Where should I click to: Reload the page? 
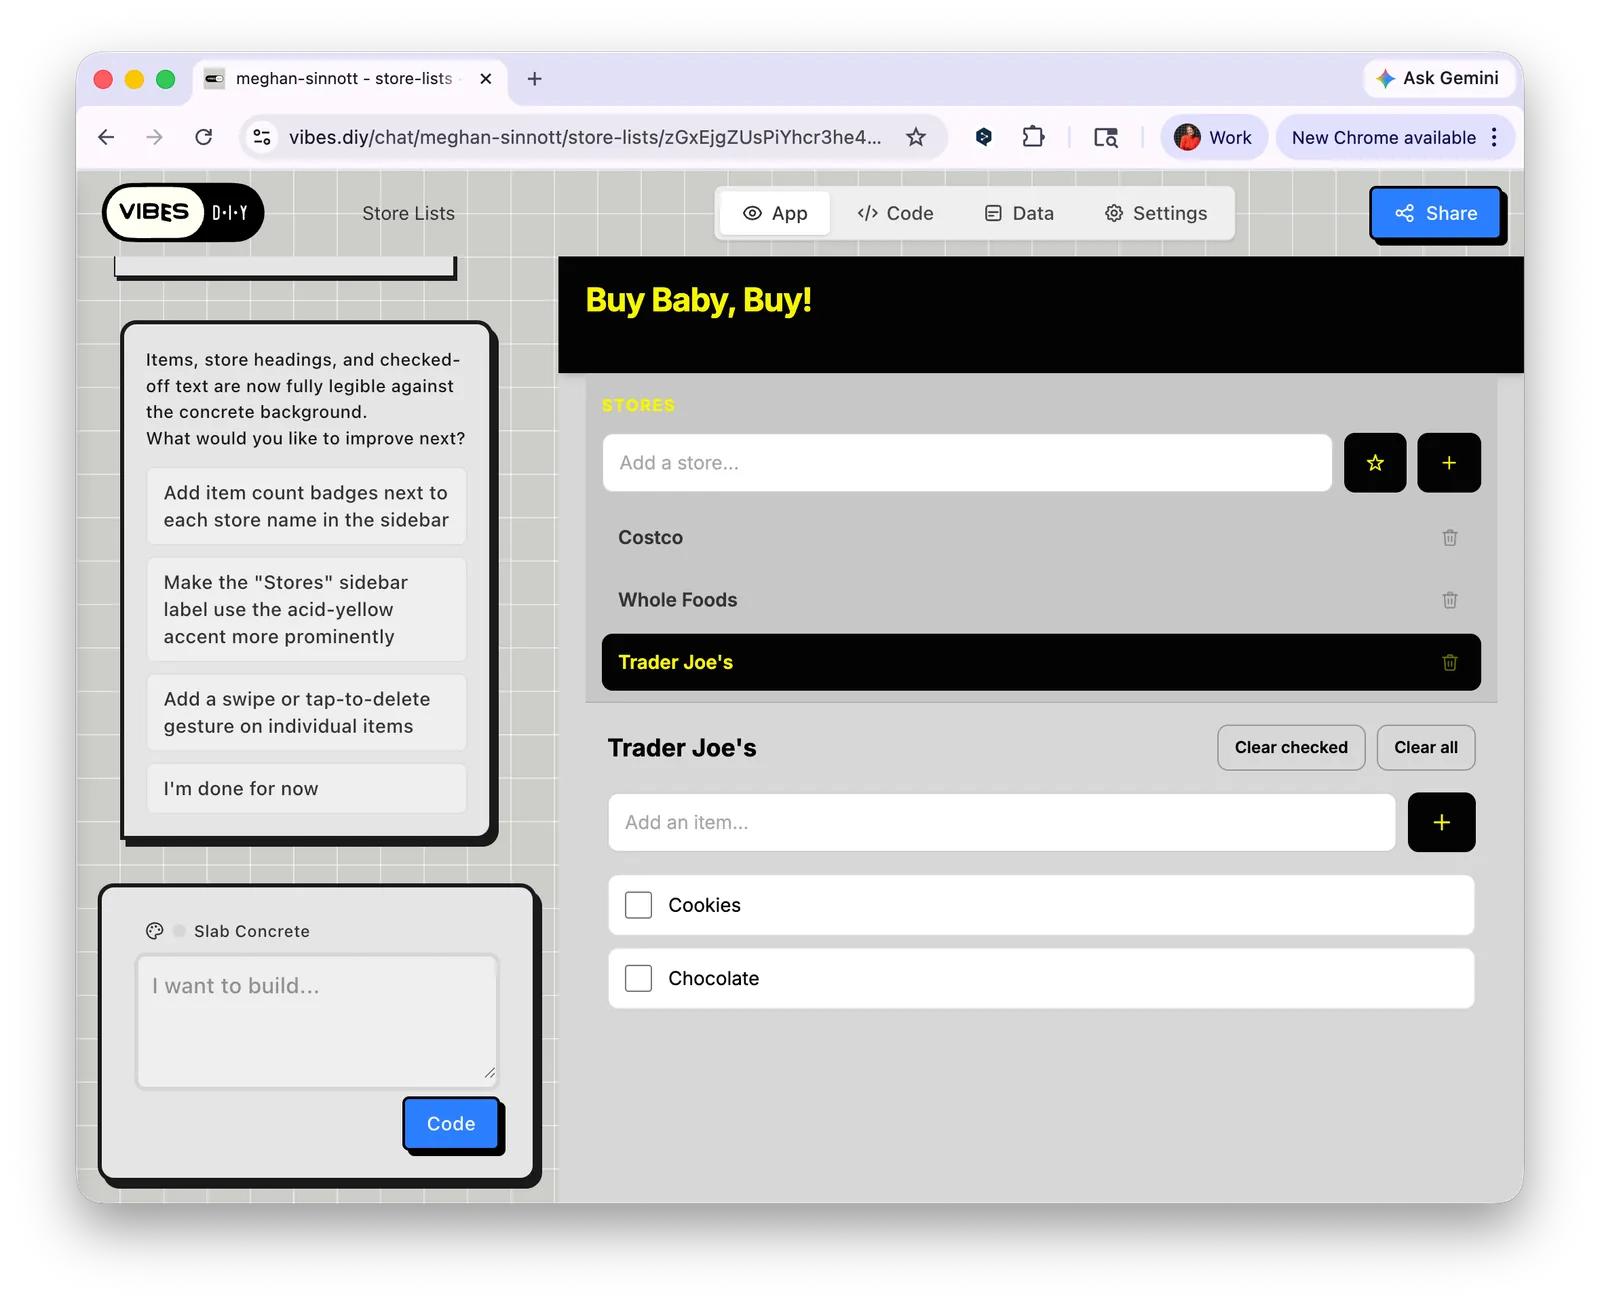coord(203,137)
